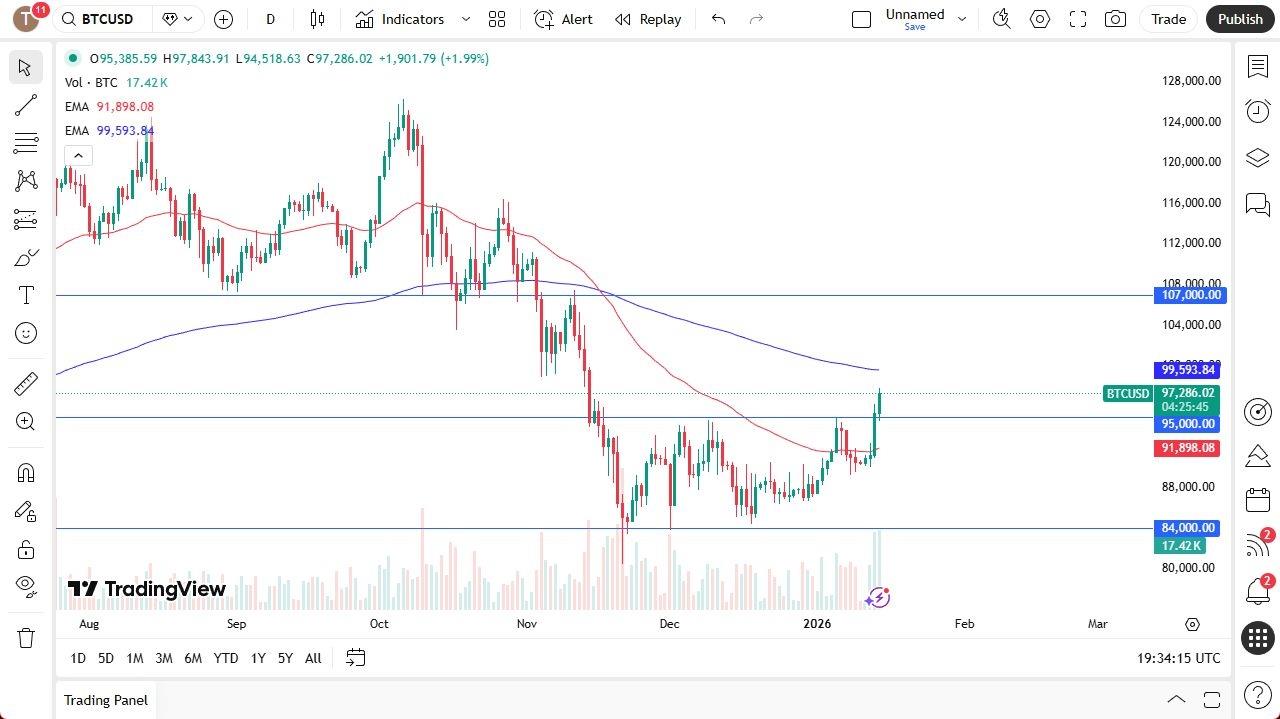This screenshot has width=1280, height=719.
Task: Open chart settings via gear icon
Action: pos(1040,19)
